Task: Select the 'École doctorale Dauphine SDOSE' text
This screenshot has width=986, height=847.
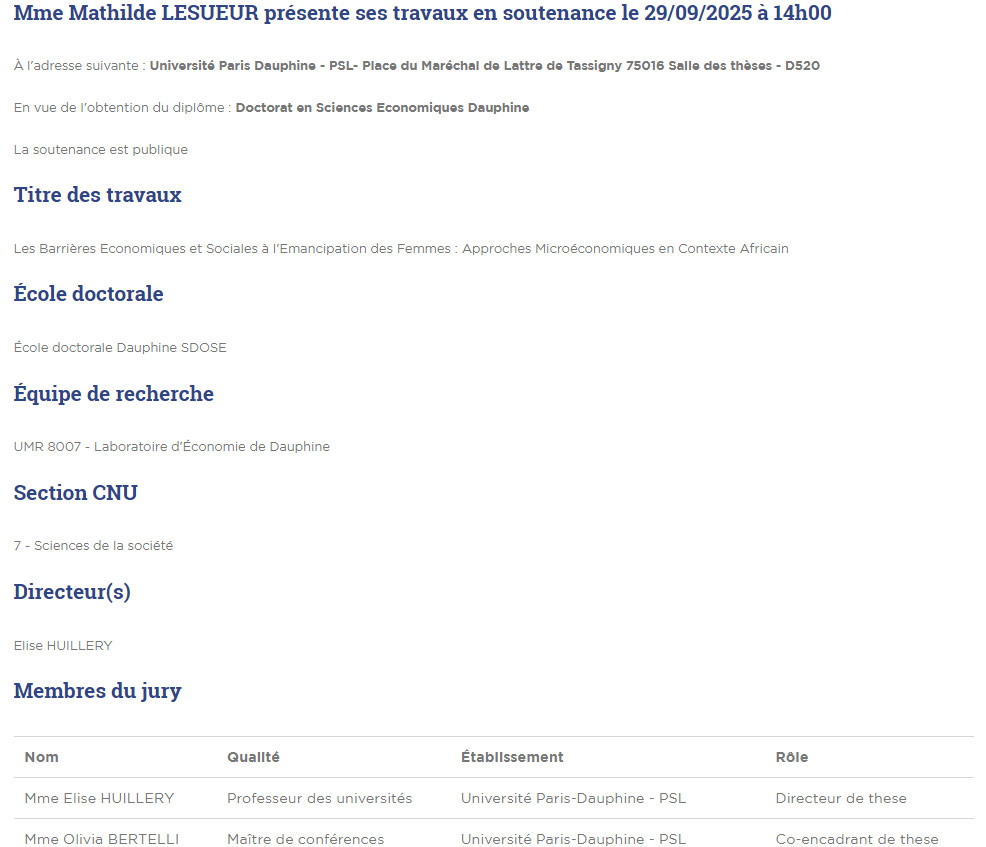Action: [x=120, y=348]
